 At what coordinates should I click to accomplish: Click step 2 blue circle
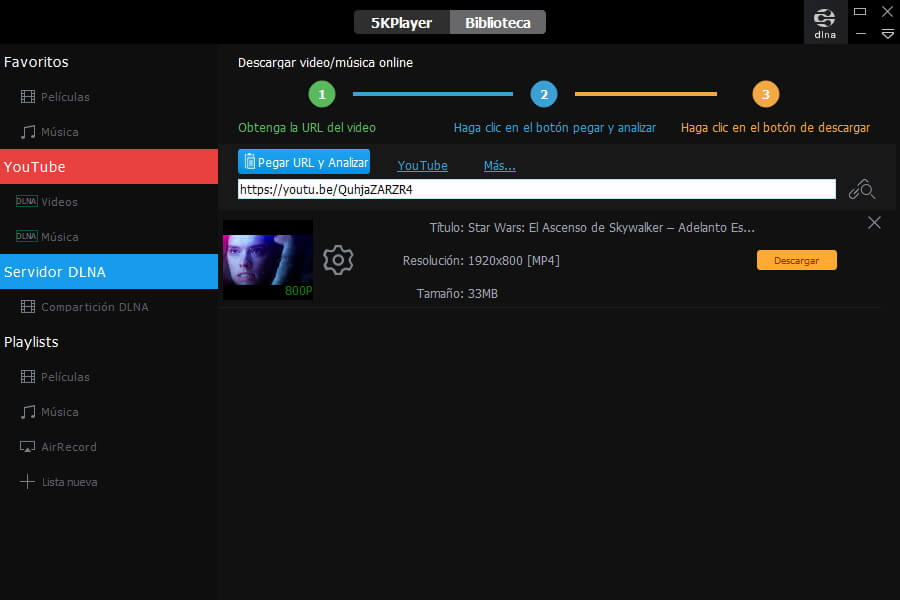[544, 94]
